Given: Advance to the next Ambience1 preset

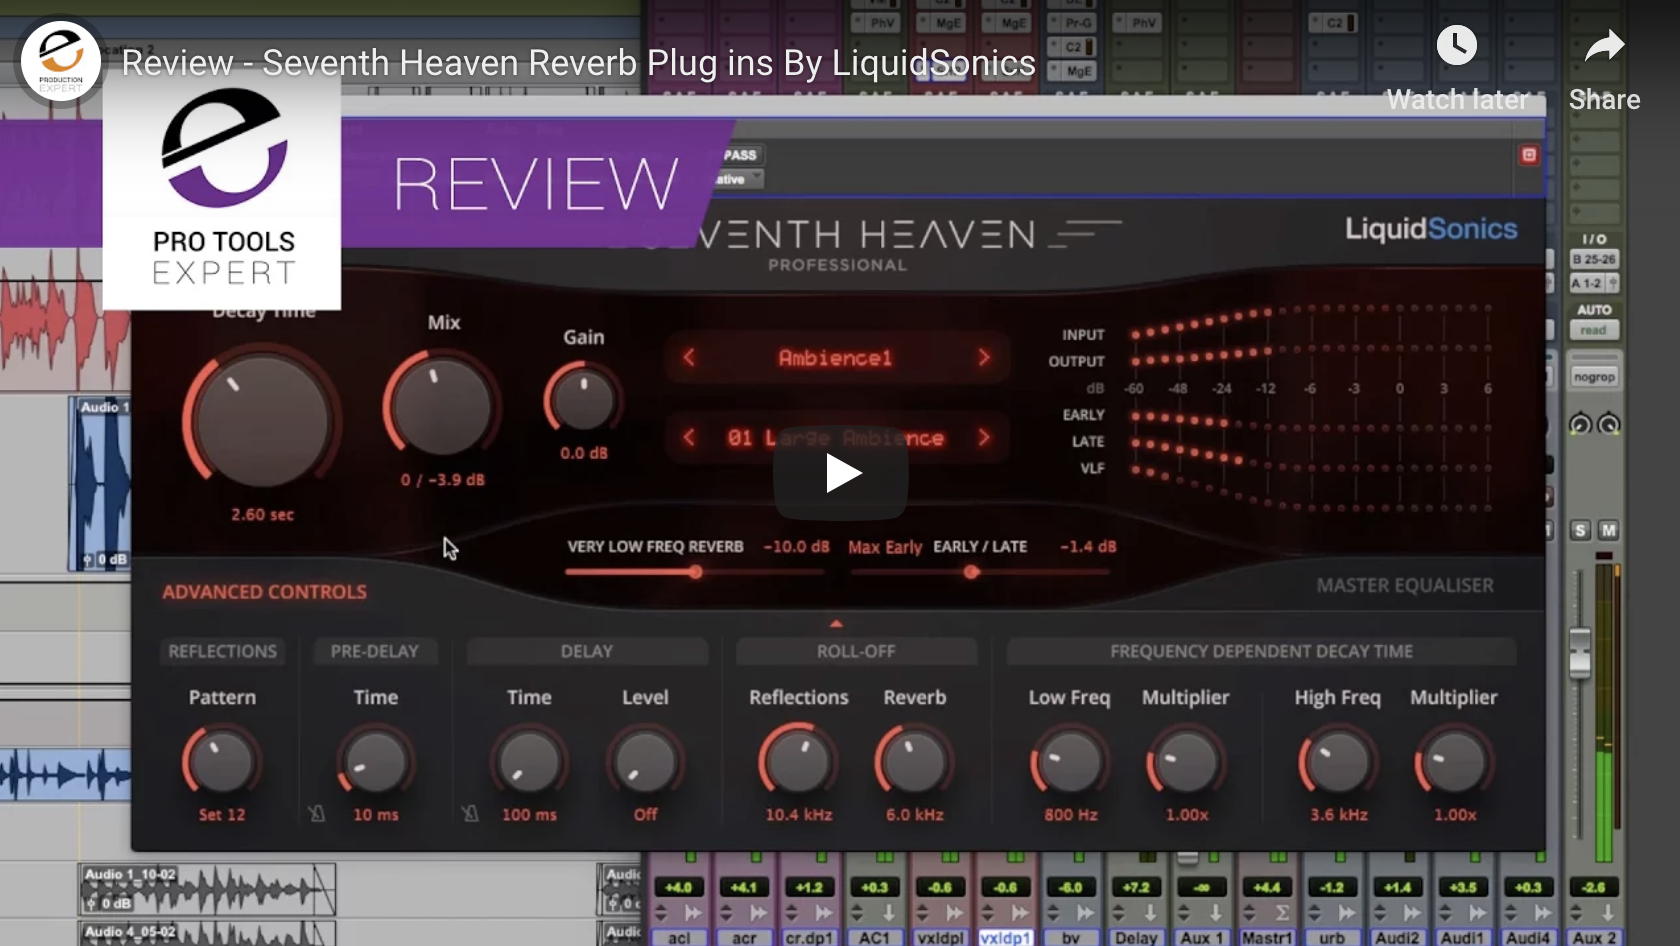Looking at the screenshot, I should 983,357.
